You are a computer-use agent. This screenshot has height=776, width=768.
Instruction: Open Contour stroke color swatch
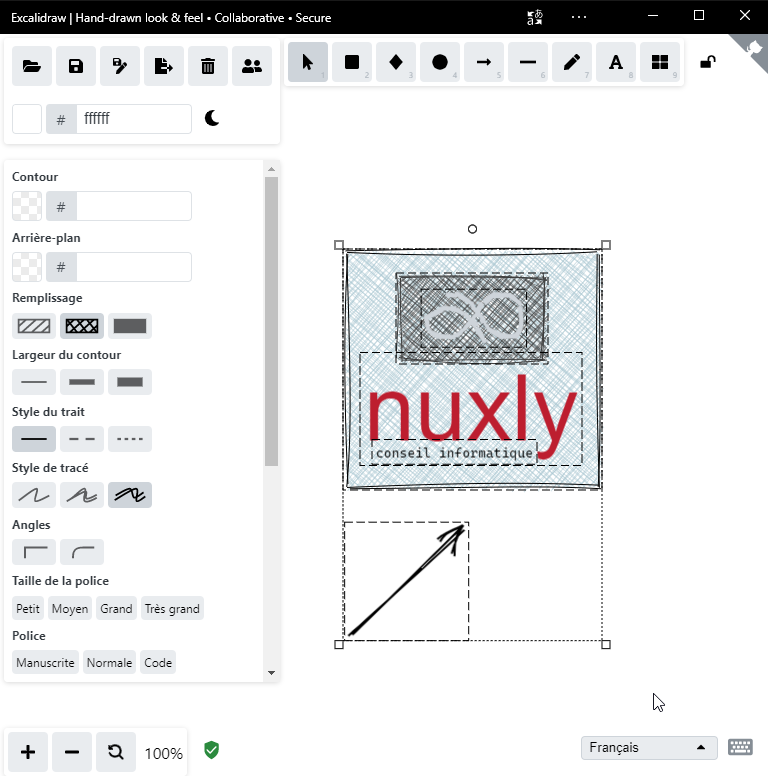pos(27,206)
